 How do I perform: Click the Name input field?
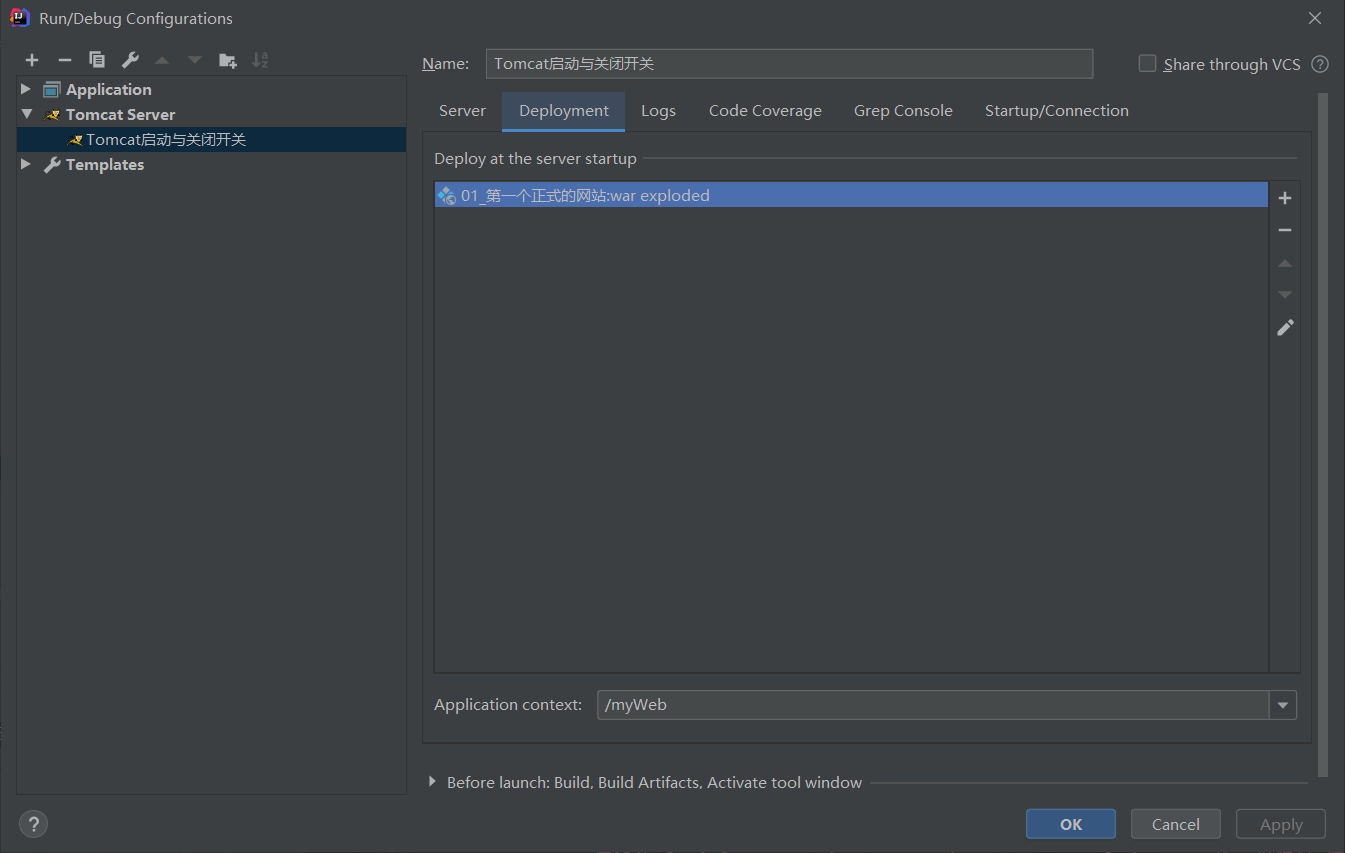pos(789,64)
